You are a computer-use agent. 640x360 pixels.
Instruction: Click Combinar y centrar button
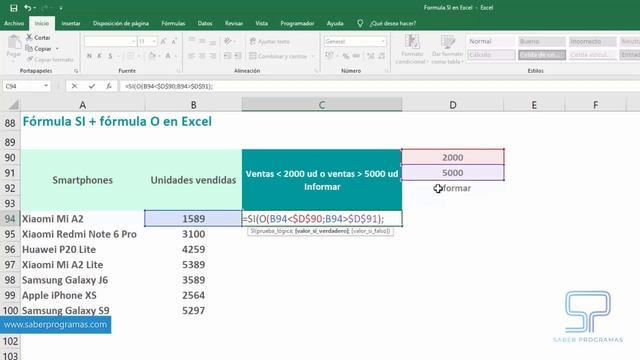[278, 56]
